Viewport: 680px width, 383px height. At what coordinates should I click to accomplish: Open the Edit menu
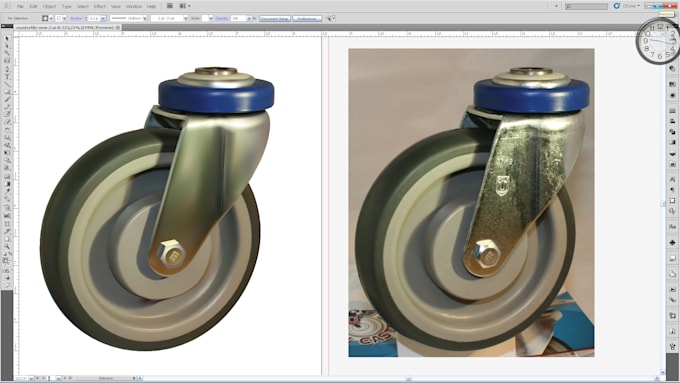click(33, 6)
